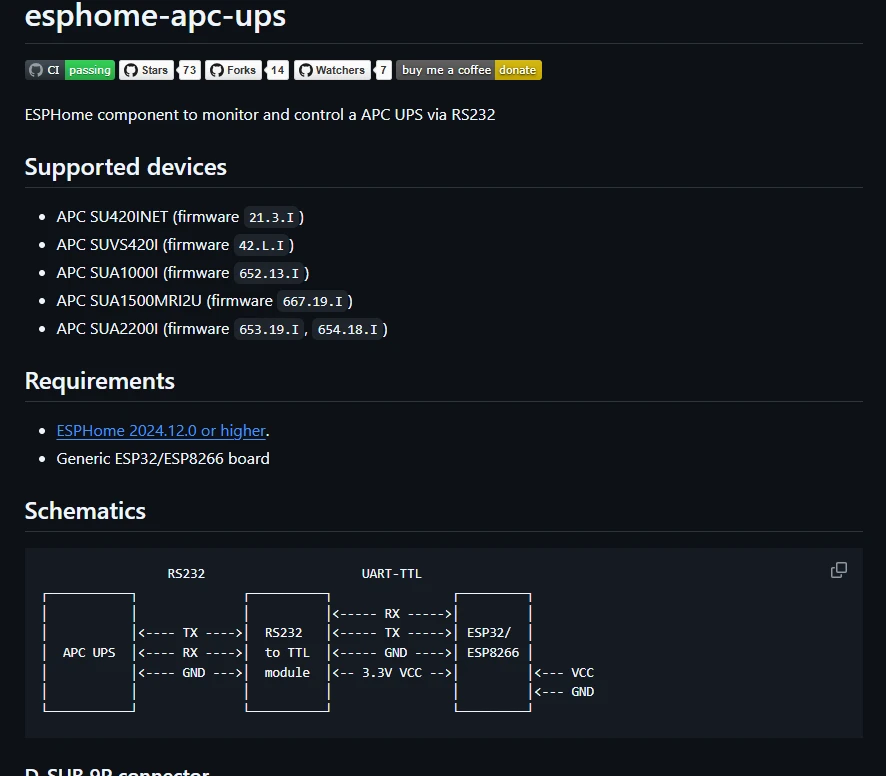Screen dimensions: 886x776
Task: Open the GitHub Watchers badge
Action: coord(332,70)
